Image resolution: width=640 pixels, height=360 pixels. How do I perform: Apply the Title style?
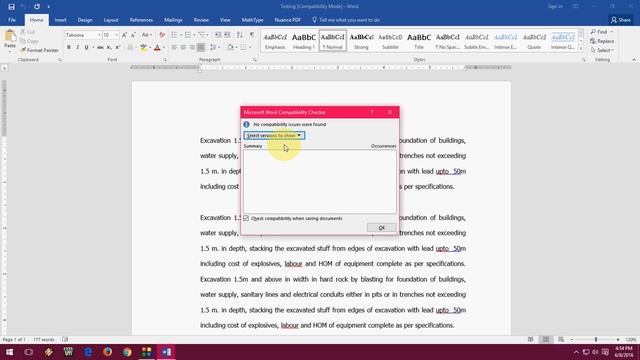[x=419, y=40]
